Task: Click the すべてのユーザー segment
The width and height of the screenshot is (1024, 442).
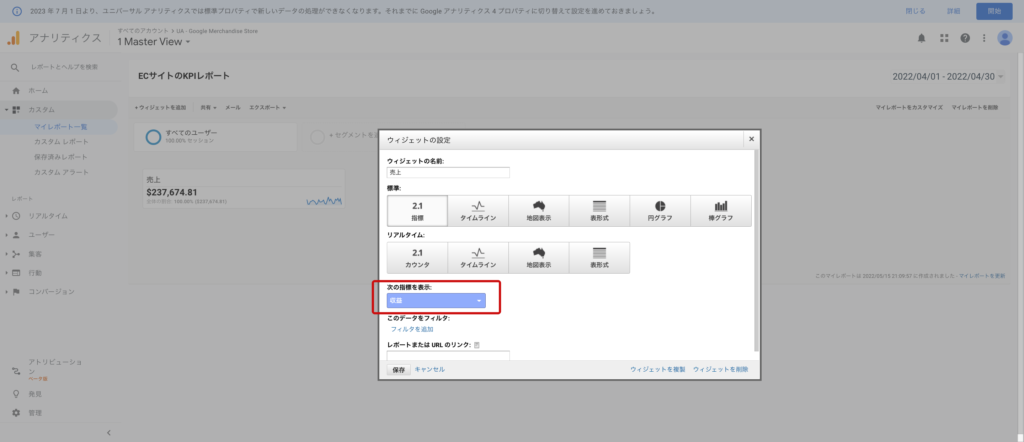Action: coord(215,136)
